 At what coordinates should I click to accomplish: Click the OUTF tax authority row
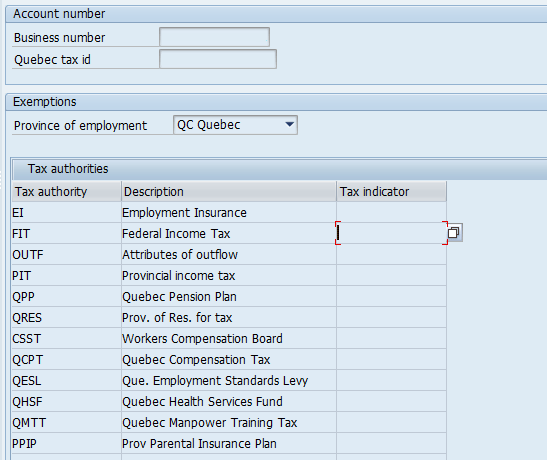[229, 254]
